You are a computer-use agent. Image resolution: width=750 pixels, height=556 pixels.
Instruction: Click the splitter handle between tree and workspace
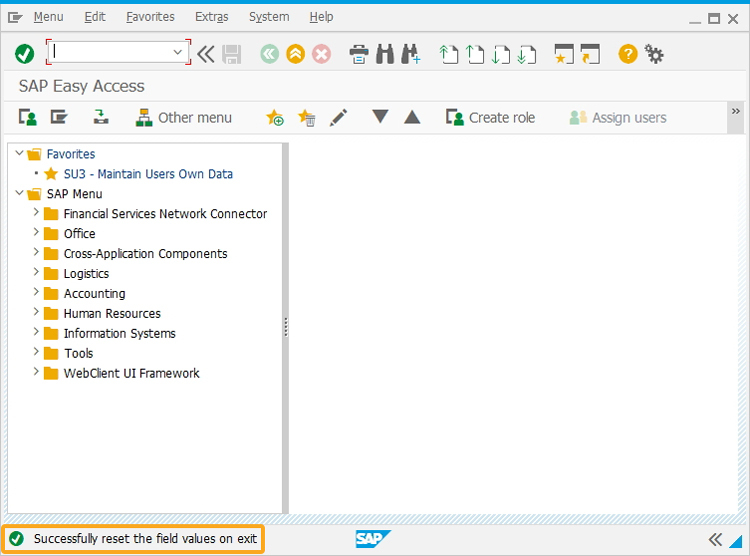pyautogui.click(x=286, y=328)
